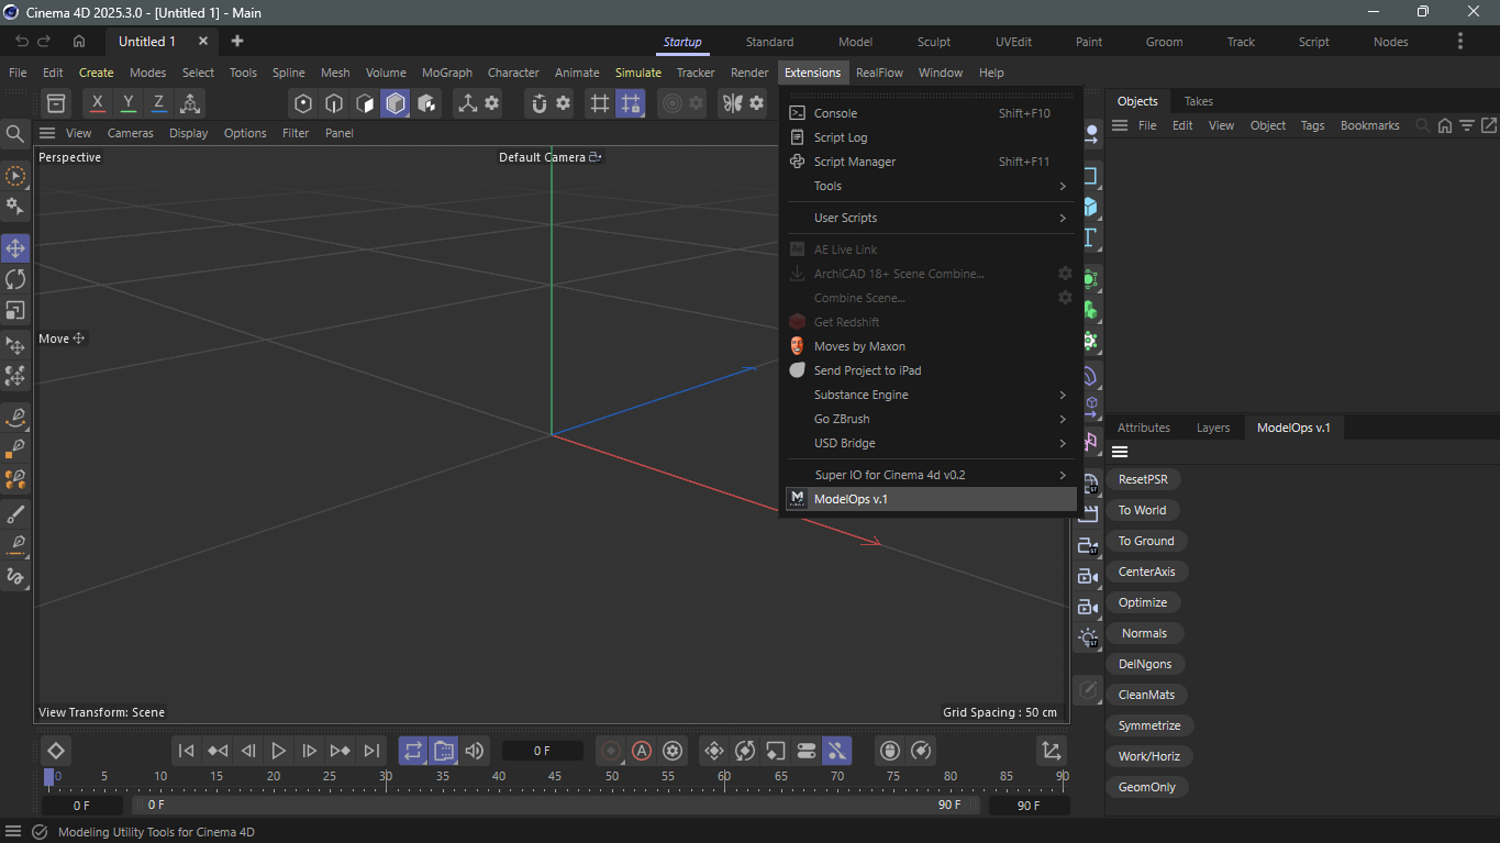The image size is (1500, 843).
Task: Click the redo arrow icon
Action: [x=44, y=41]
